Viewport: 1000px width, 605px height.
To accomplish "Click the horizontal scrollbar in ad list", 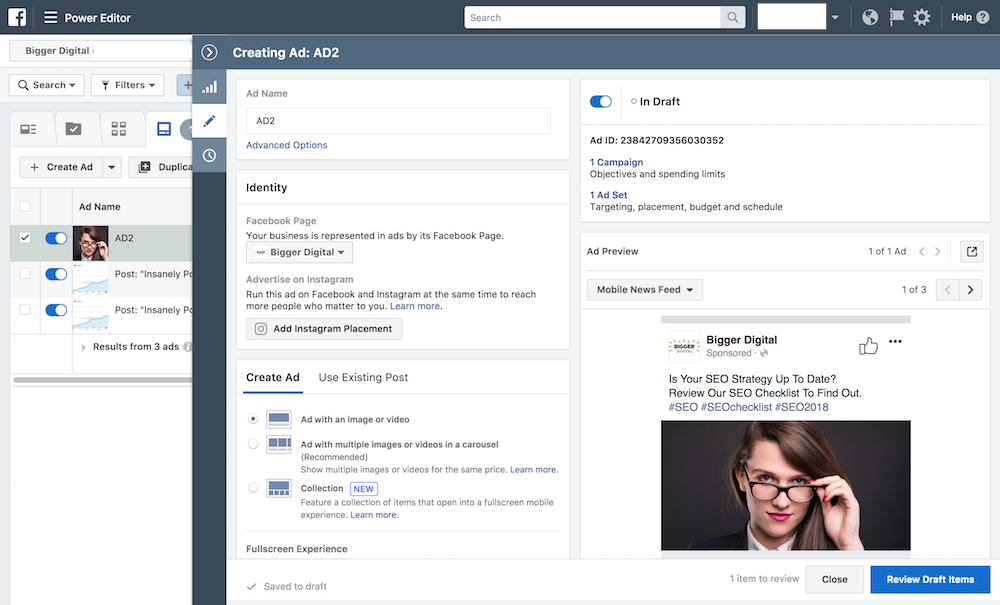I will 102,380.
